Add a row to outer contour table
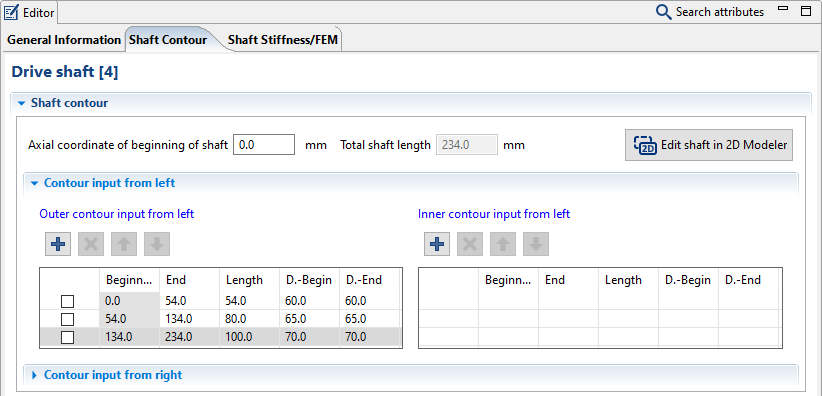 (58, 244)
